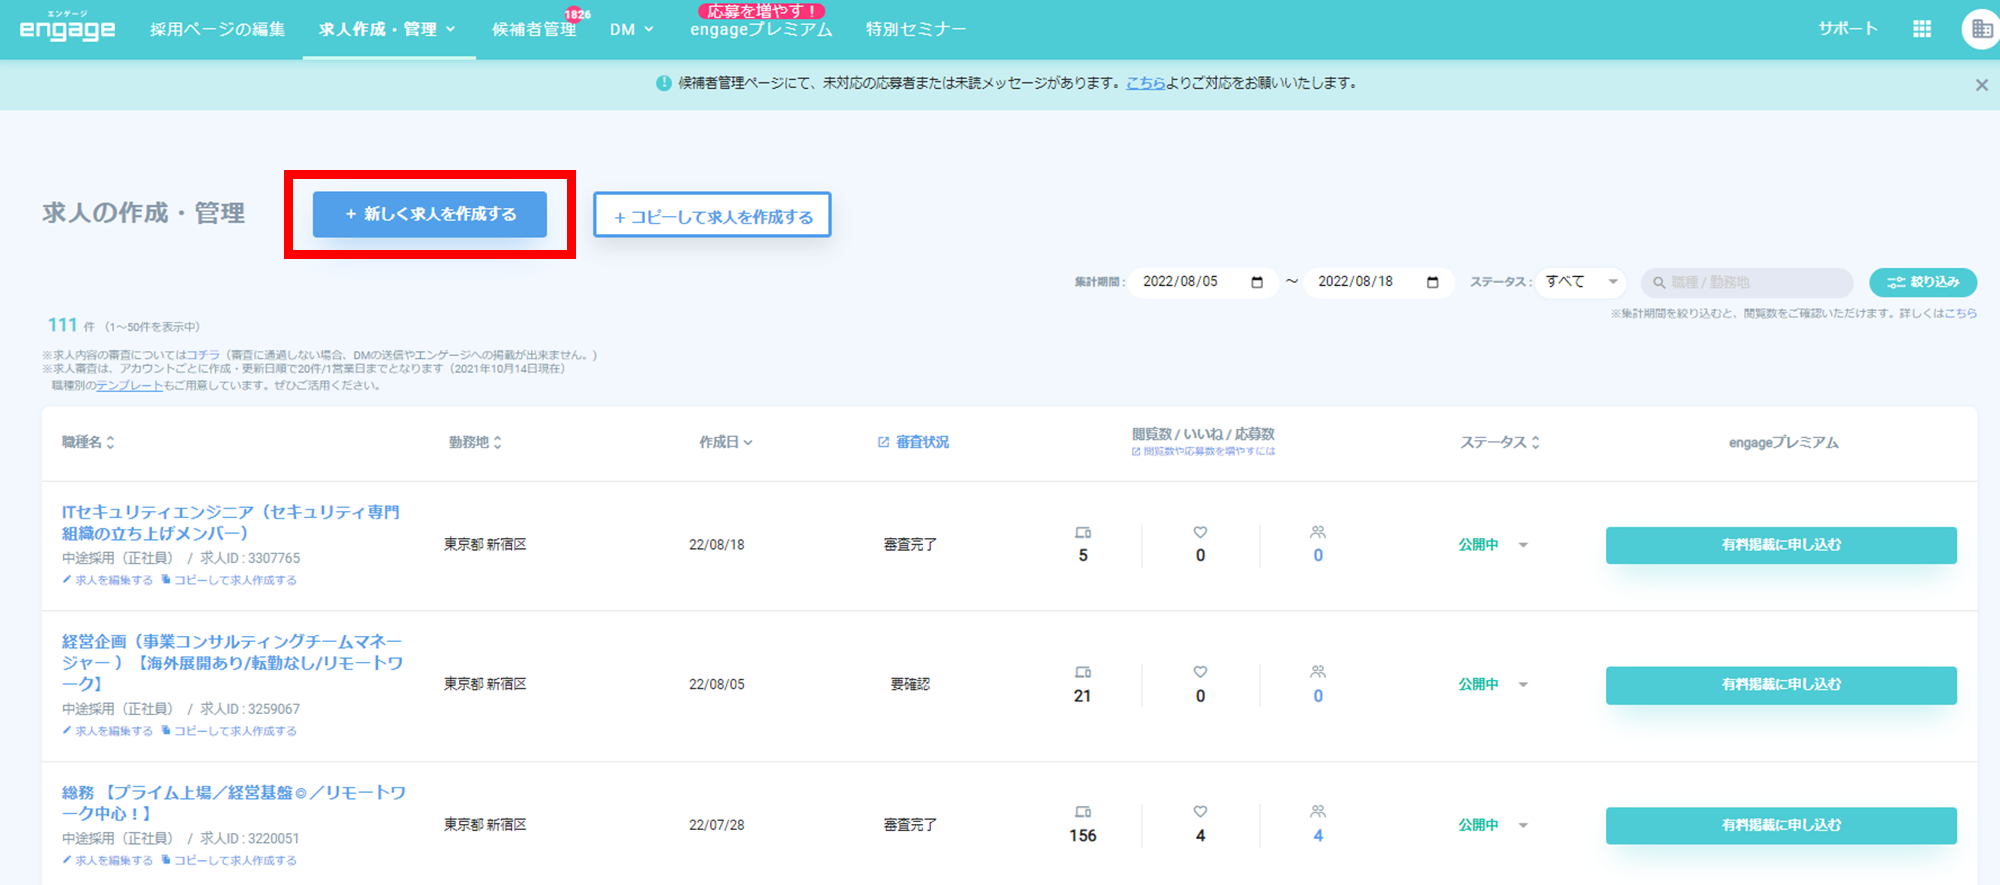
Task: Open ステータス filter dropdown showing すべて
Action: 1581,282
